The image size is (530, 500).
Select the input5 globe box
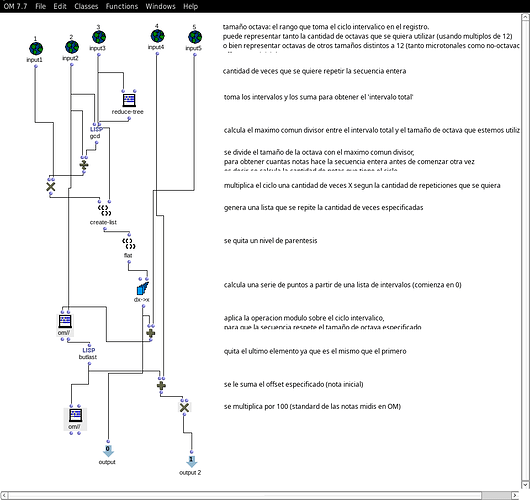195,37
